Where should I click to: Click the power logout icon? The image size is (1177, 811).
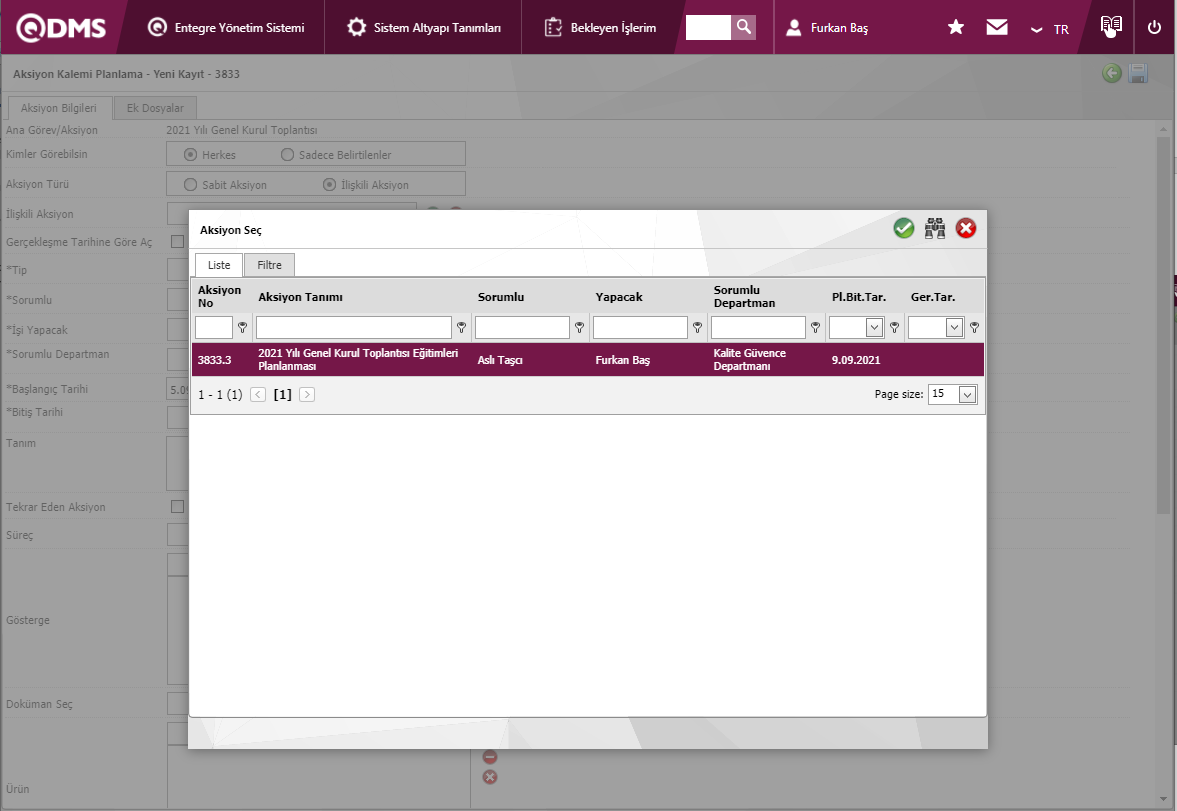pos(1154,28)
